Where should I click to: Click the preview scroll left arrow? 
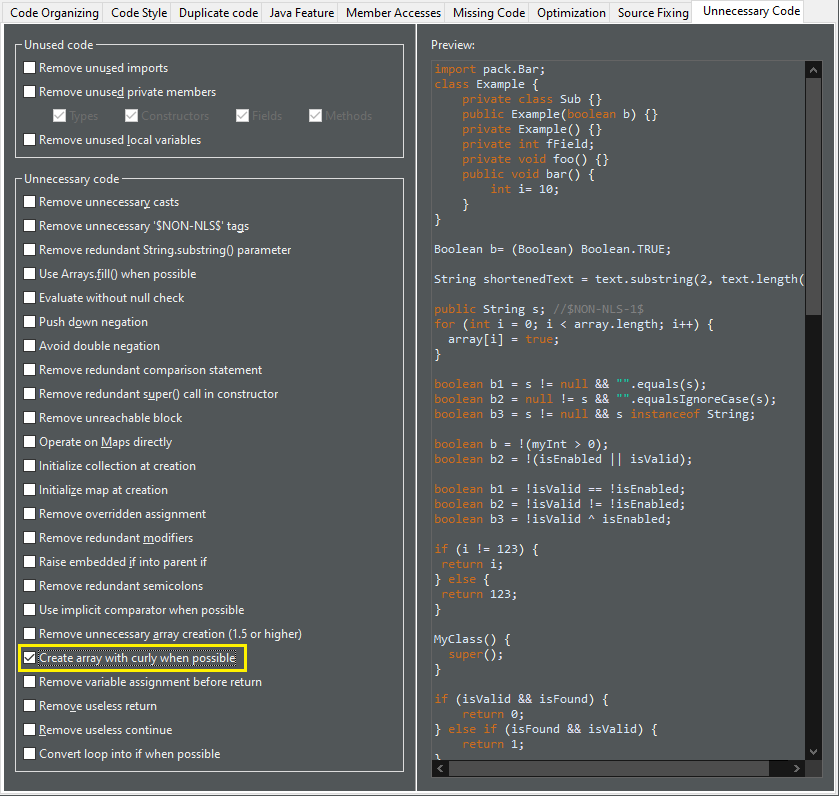coord(440,768)
